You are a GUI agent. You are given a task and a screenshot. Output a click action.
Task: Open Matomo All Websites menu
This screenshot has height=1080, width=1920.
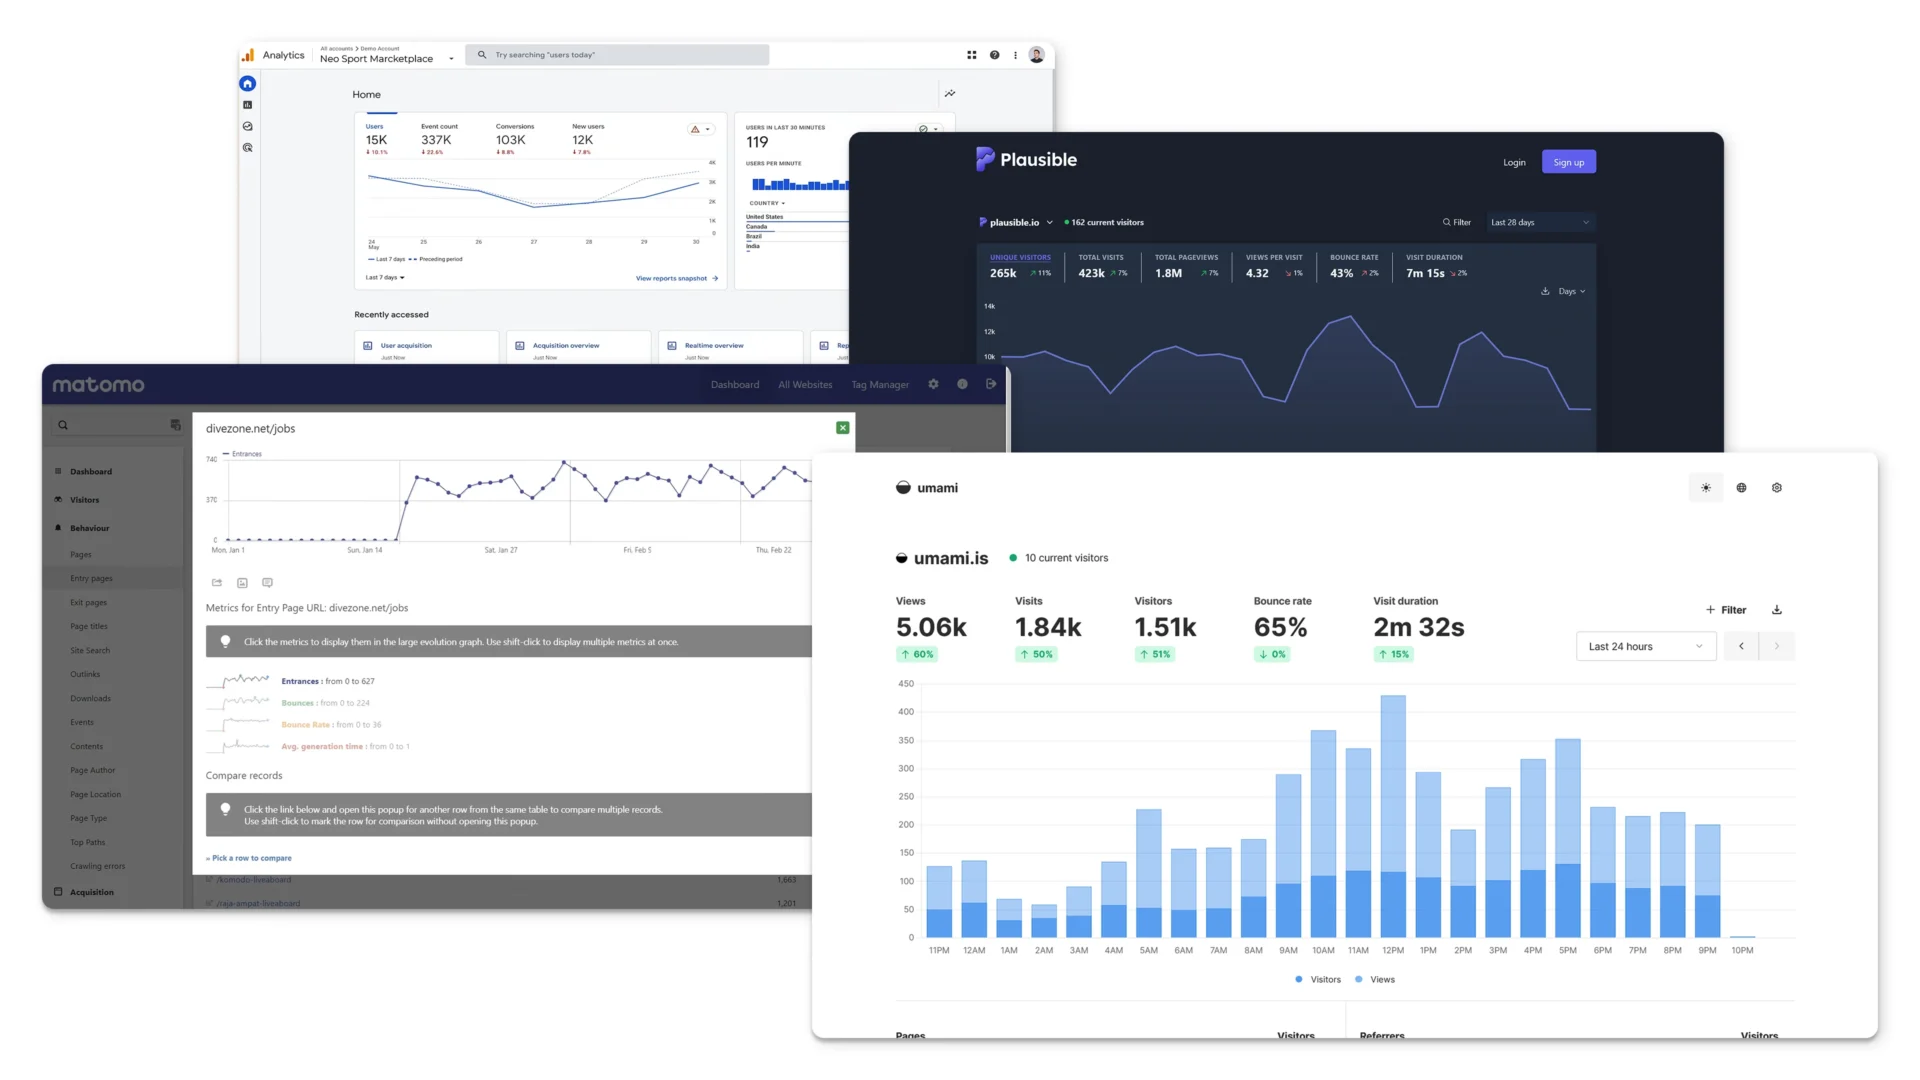[805, 385]
